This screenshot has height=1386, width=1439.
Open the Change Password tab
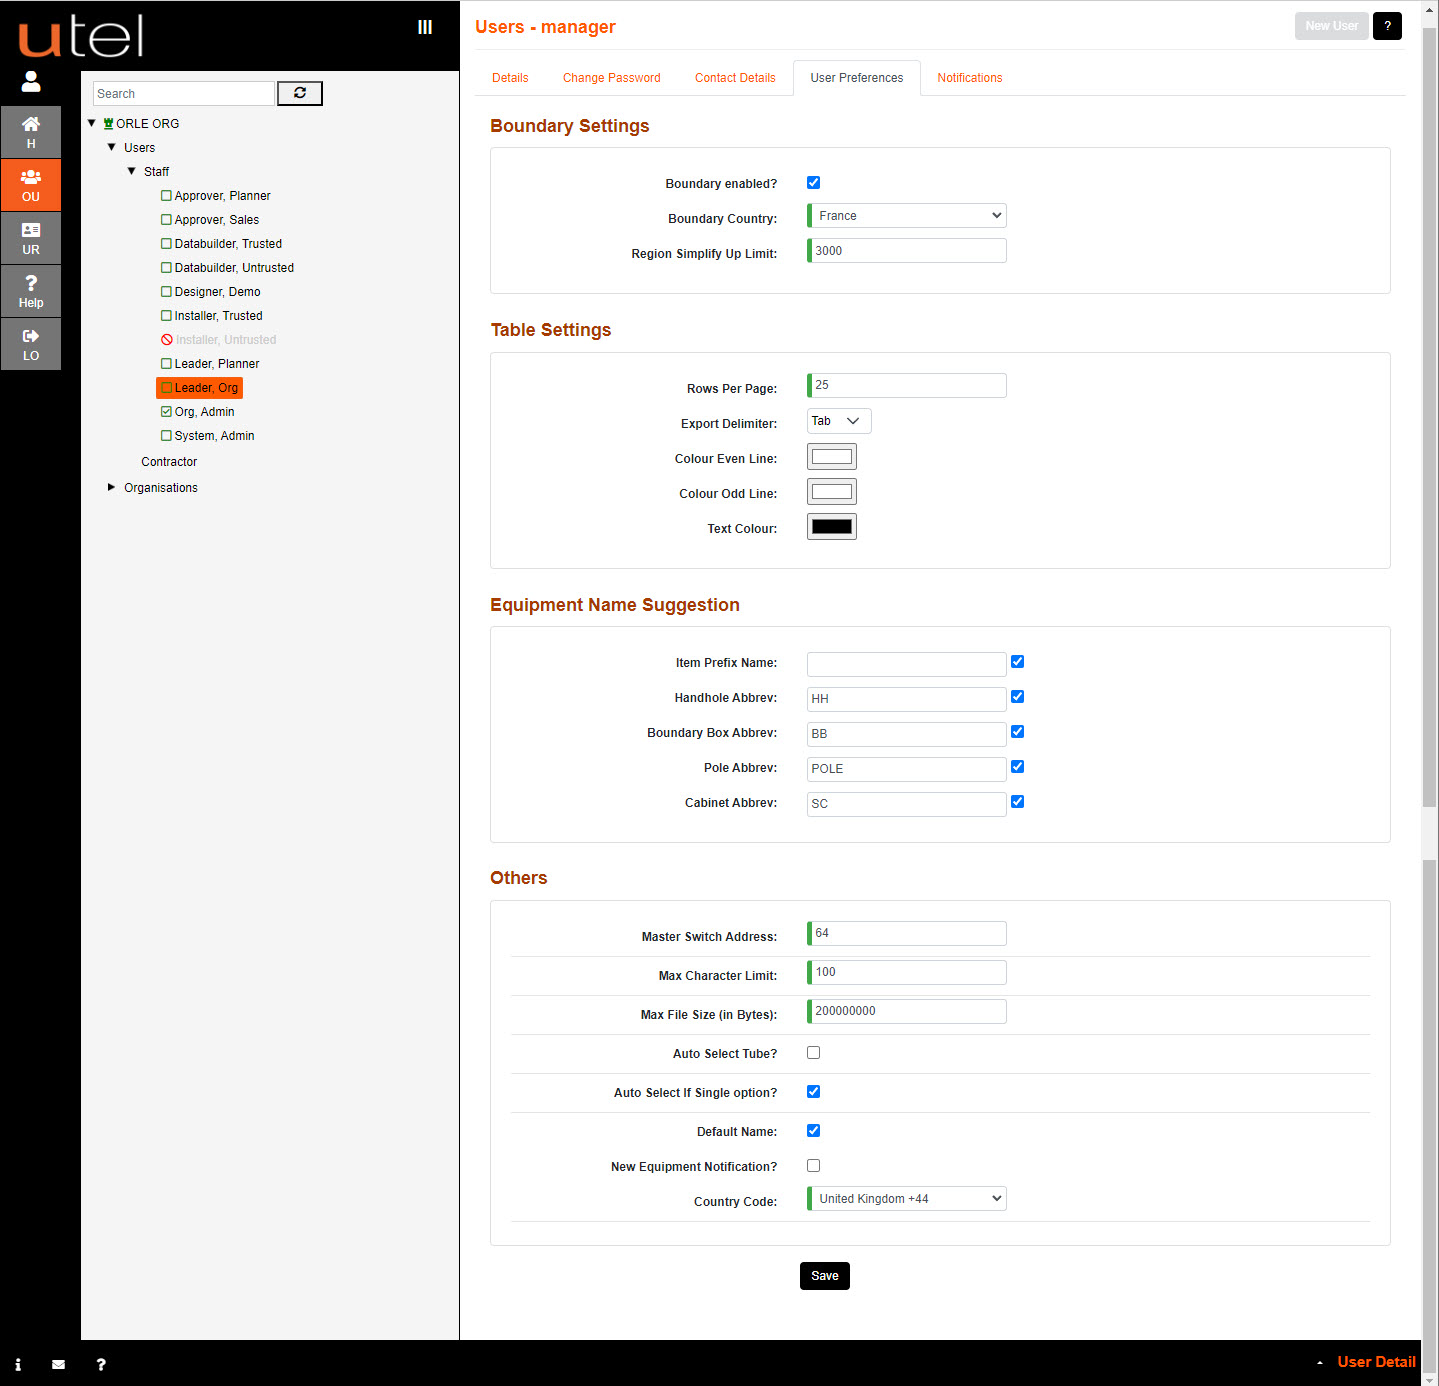611,78
